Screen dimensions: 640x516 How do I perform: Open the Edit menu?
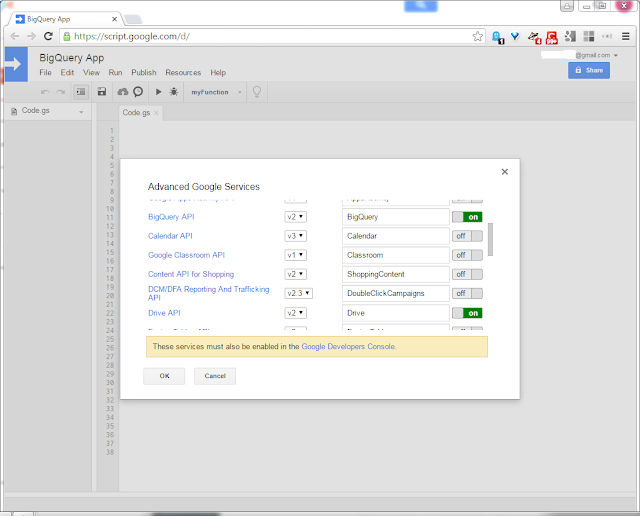click(67, 73)
